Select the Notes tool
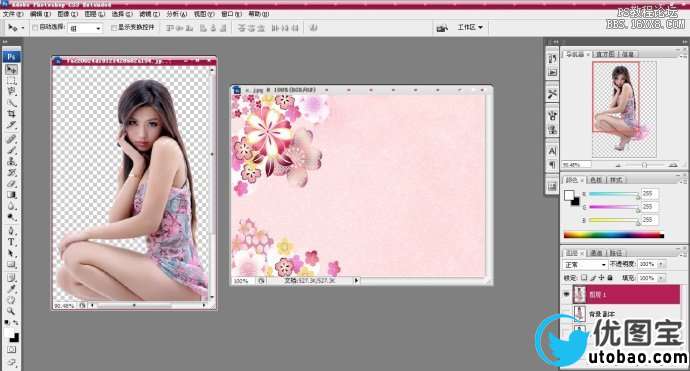This screenshot has width=690, height=371. 11,277
